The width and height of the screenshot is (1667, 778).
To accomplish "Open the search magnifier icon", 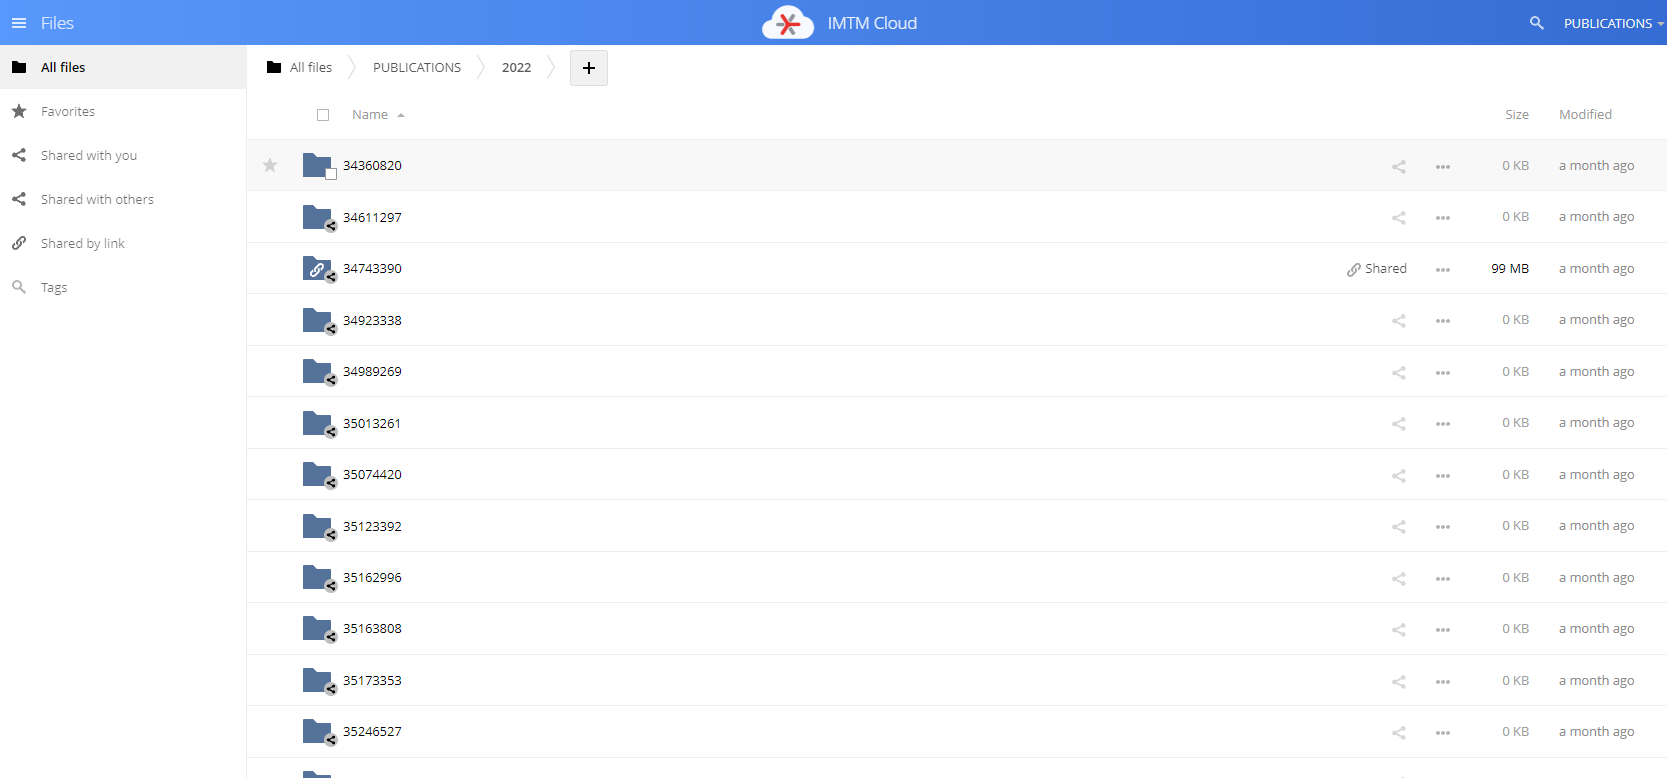I will click(x=1537, y=23).
